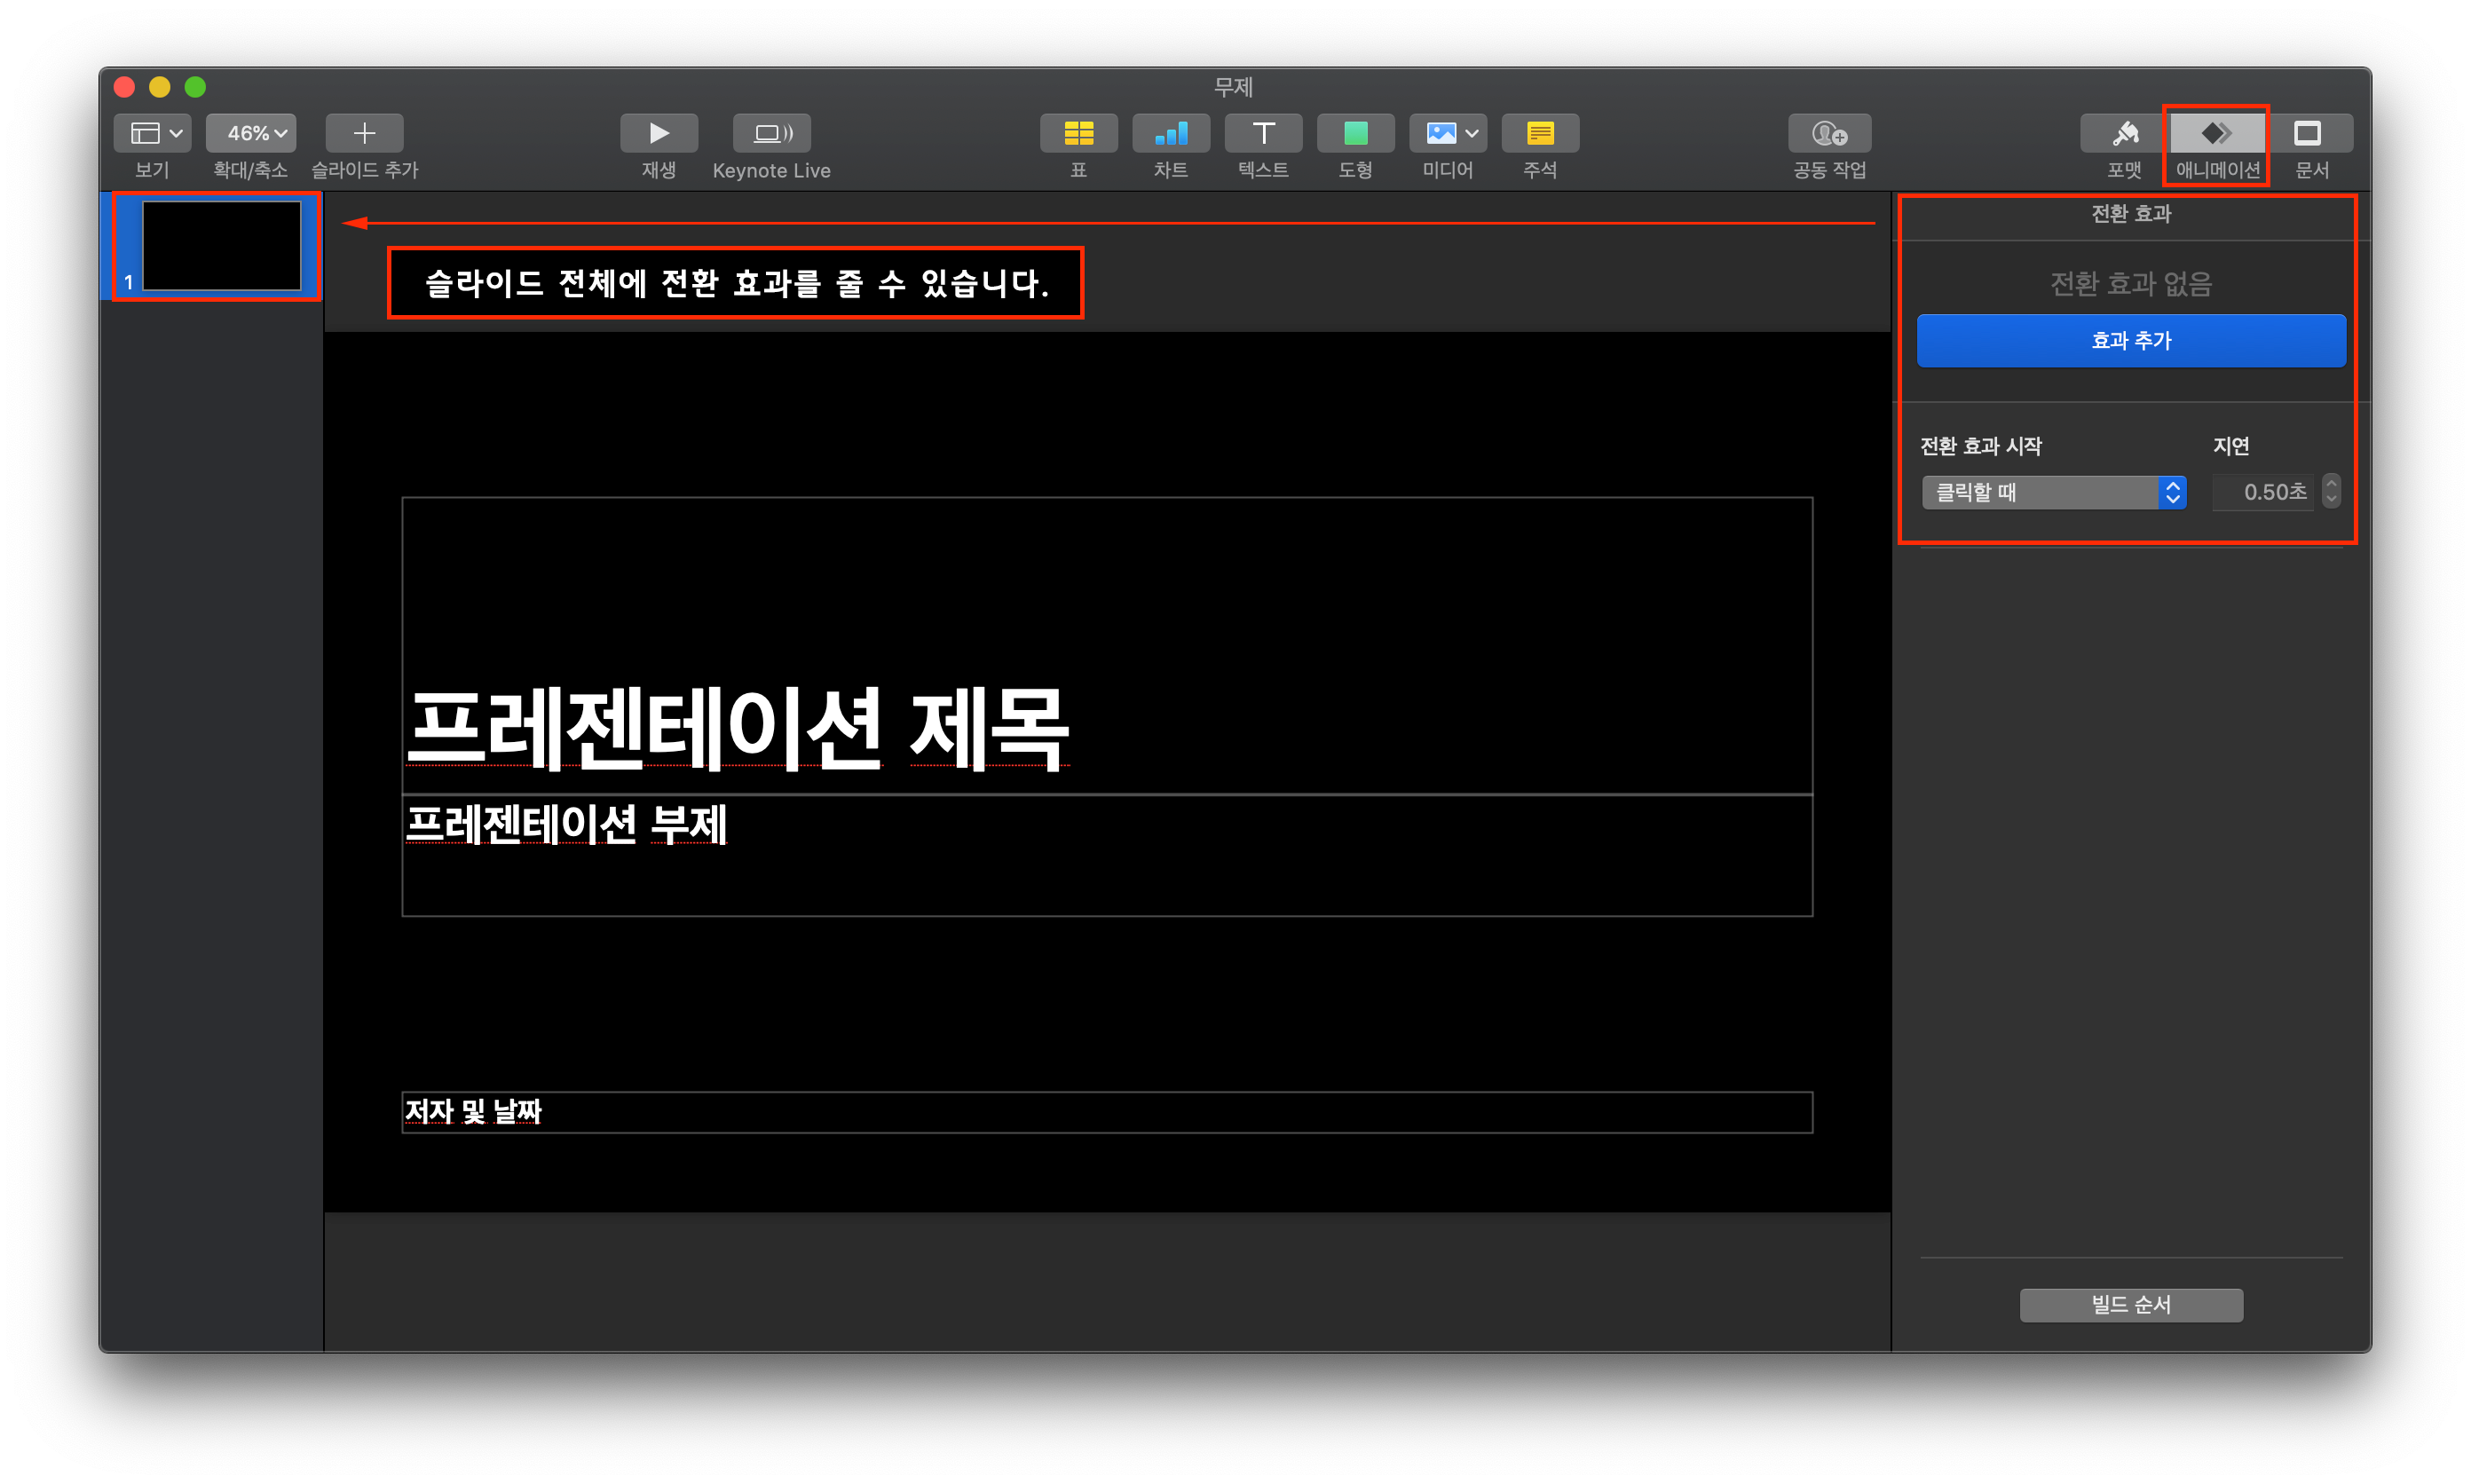Viewport: 2471px width, 1484px height.
Task: Open the 보기 view dropdown
Action: click(x=153, y=133)
